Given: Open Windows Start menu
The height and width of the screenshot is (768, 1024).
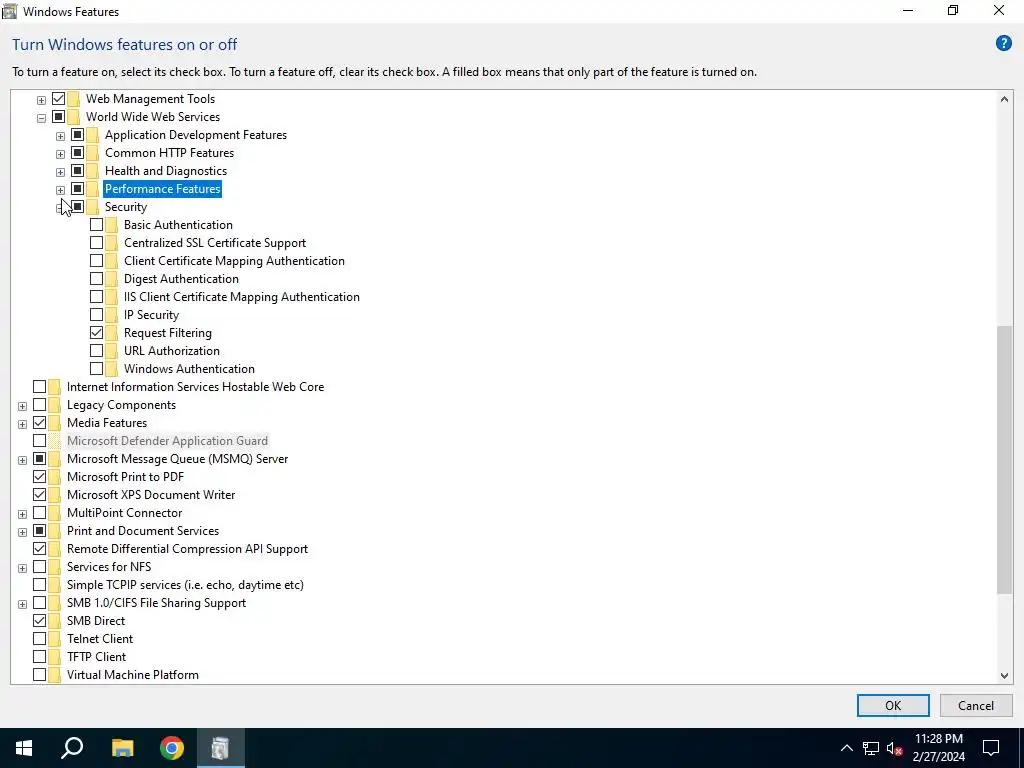Looking at the screenshot, I should 24,748.
